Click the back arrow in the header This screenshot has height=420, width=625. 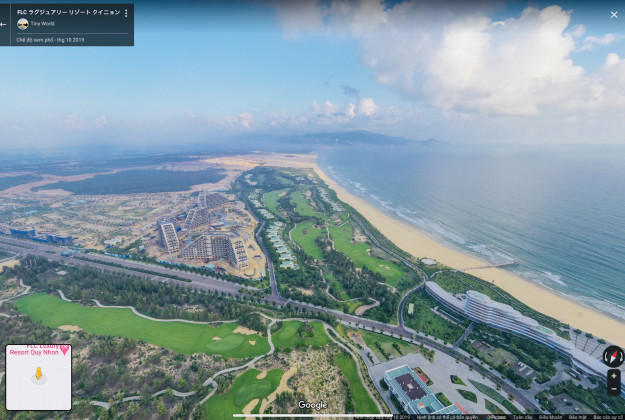tap(4, 24)
